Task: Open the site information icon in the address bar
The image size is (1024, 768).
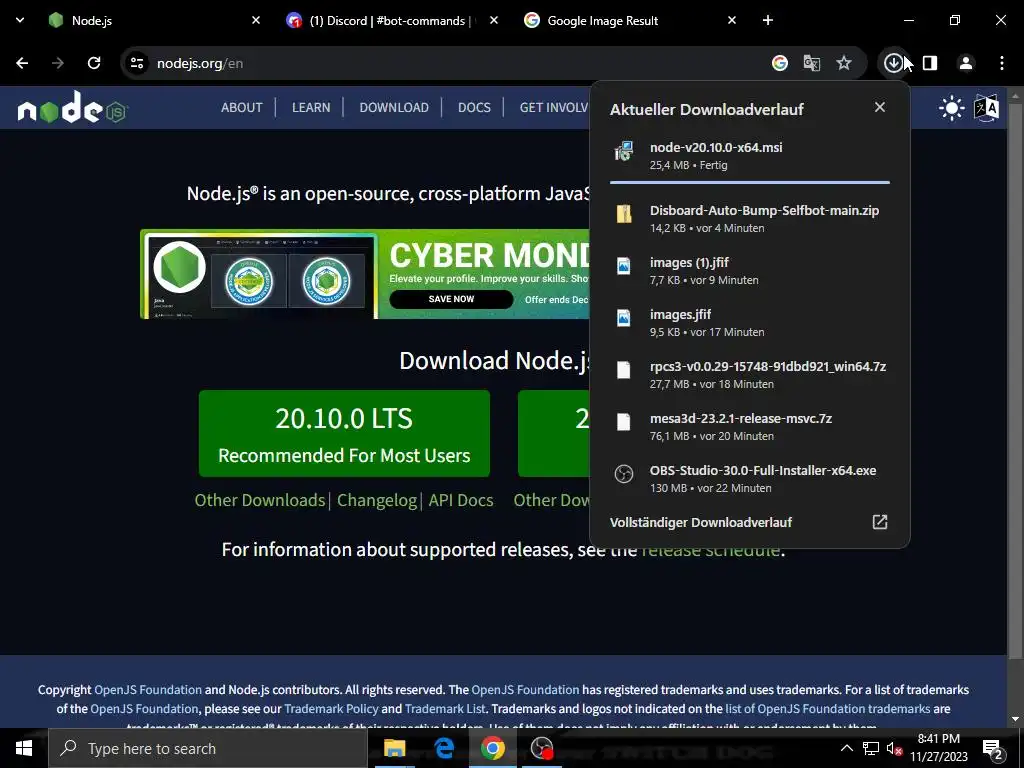Action: (x=137, y=63)
